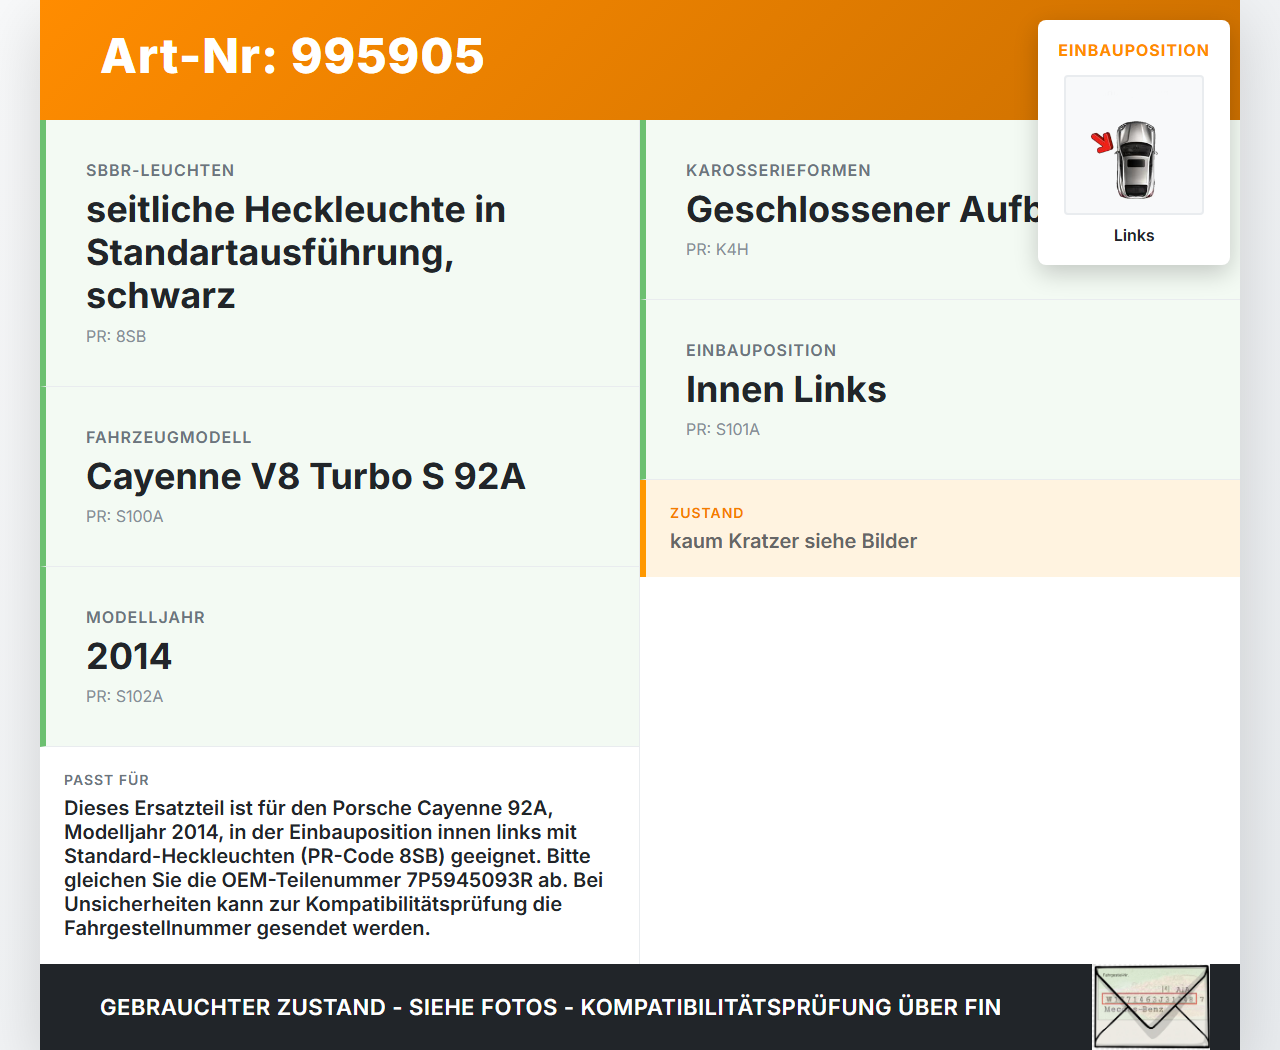The image size is (1280, 1050).
Task: Click the 'PR: S101A' code
Action: point(723,429)
